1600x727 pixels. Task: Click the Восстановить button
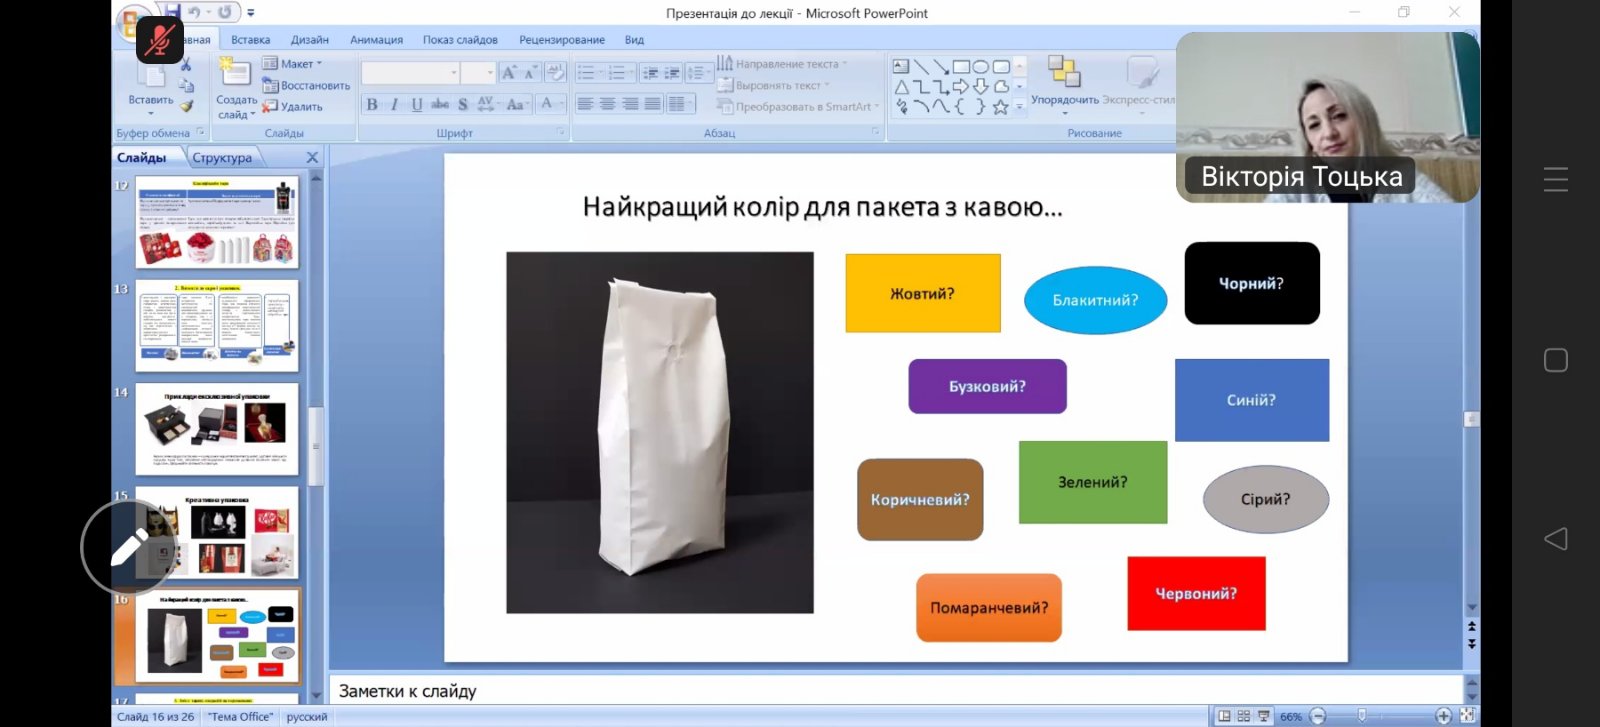(307, 86)
